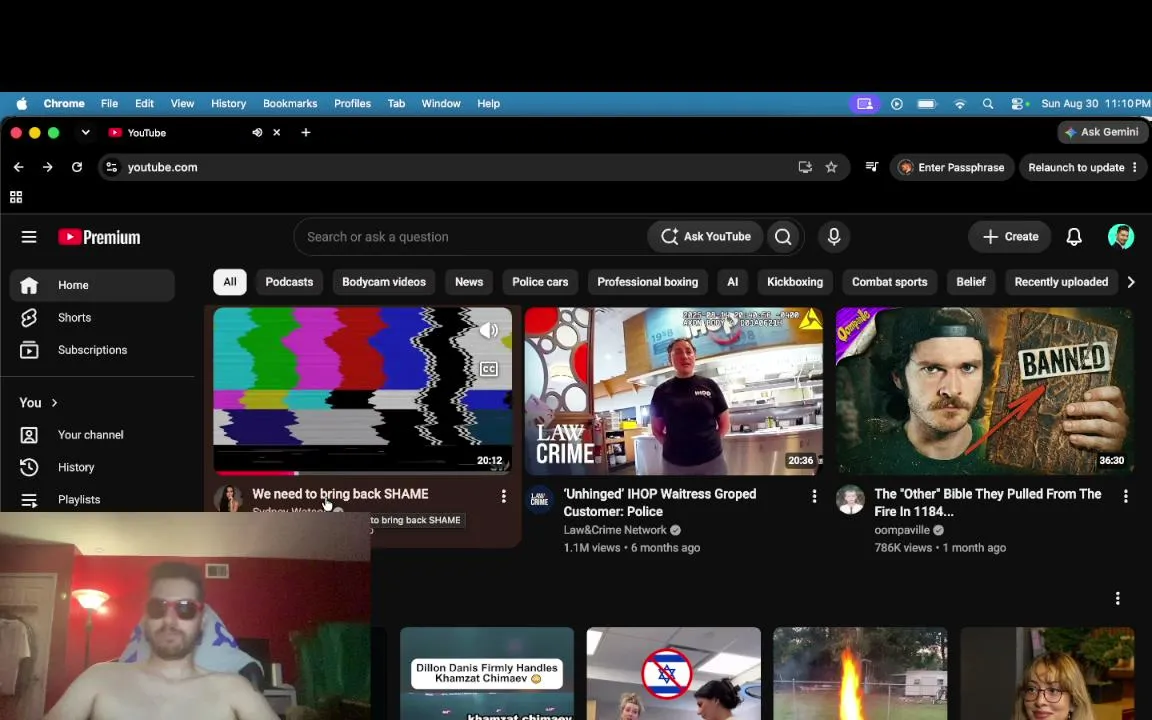Reload the YouTube page
This screenshot has height=720, width=1152.
[76, 168]
